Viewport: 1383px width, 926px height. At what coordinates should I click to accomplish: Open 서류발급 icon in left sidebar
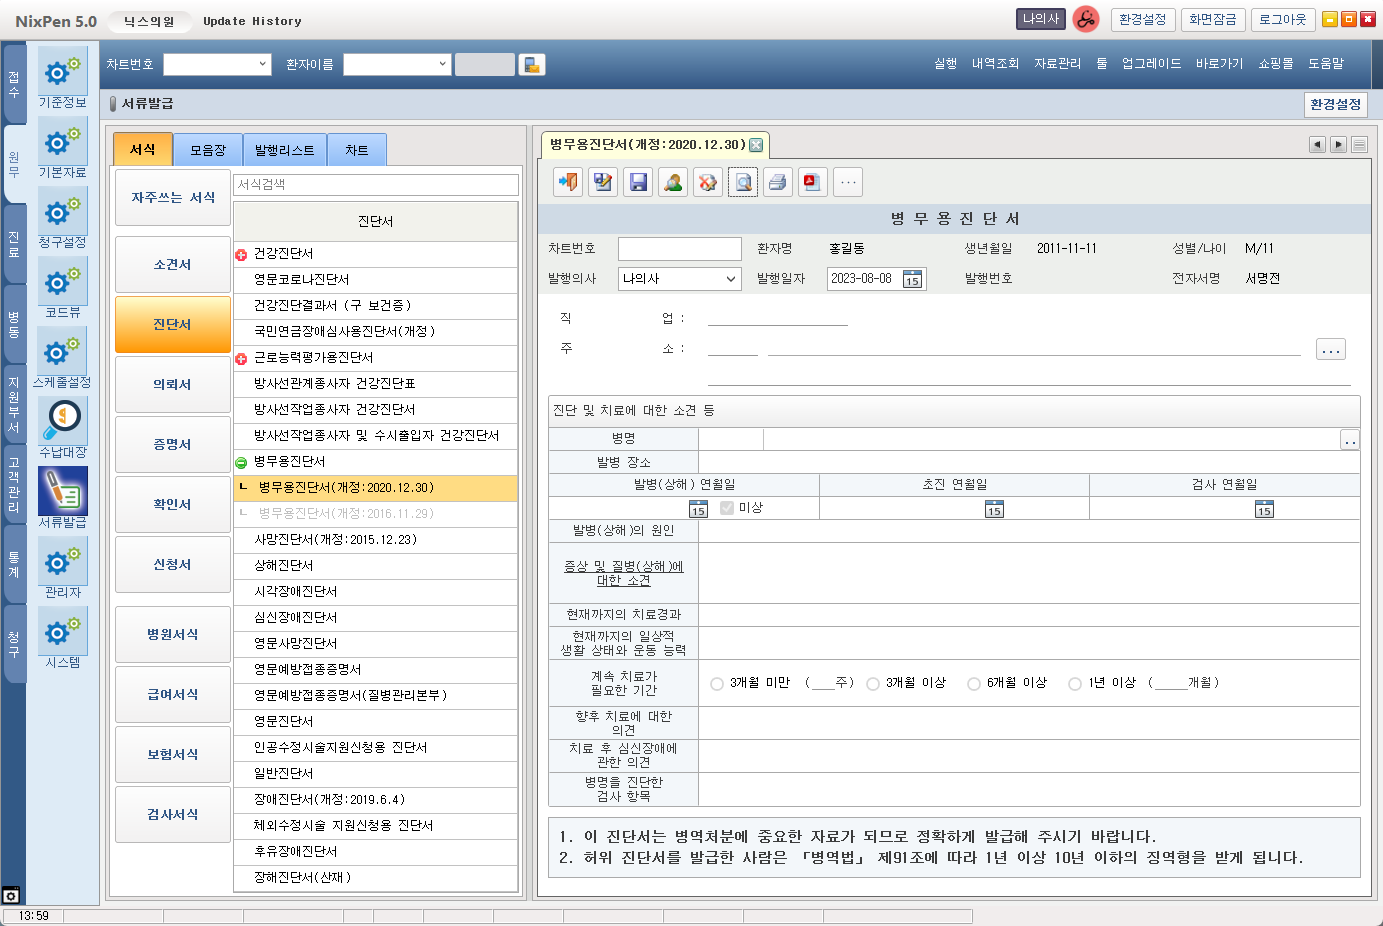63,492
